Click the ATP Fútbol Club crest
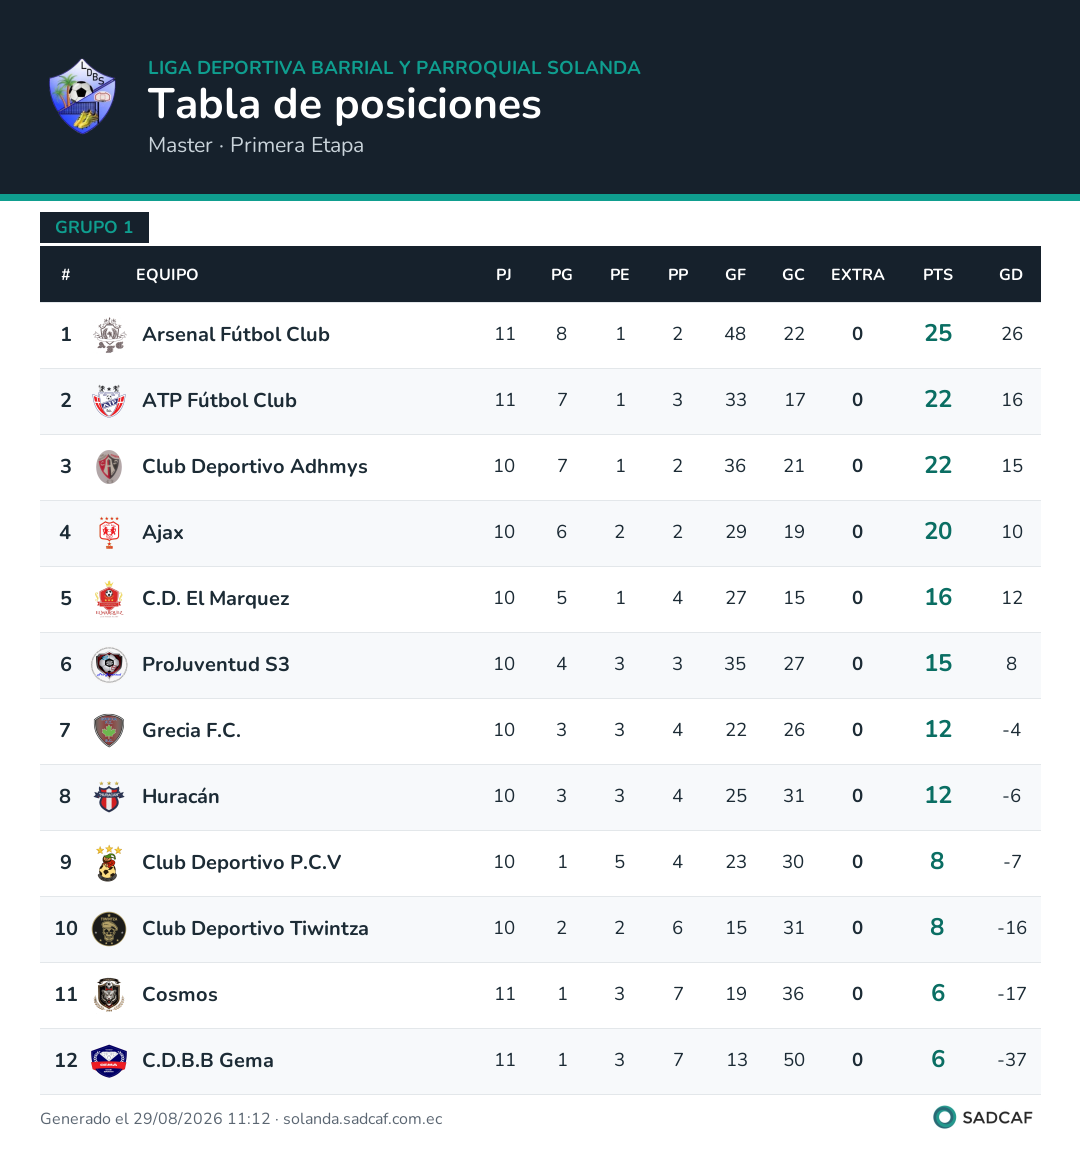This screenshot has width=1080, height=1170. pos(109,401)
